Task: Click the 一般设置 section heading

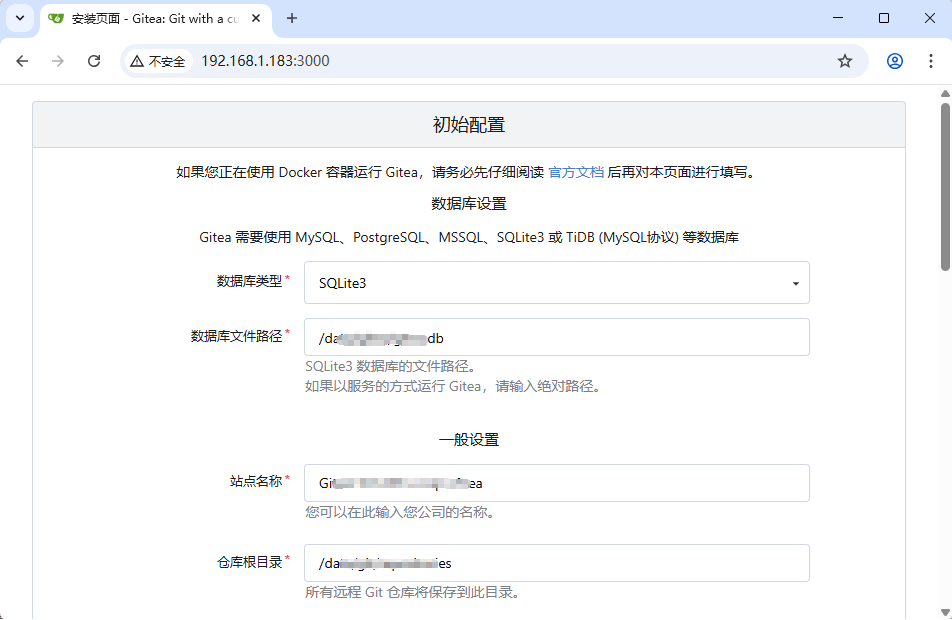Action: [x=469, y=440]
